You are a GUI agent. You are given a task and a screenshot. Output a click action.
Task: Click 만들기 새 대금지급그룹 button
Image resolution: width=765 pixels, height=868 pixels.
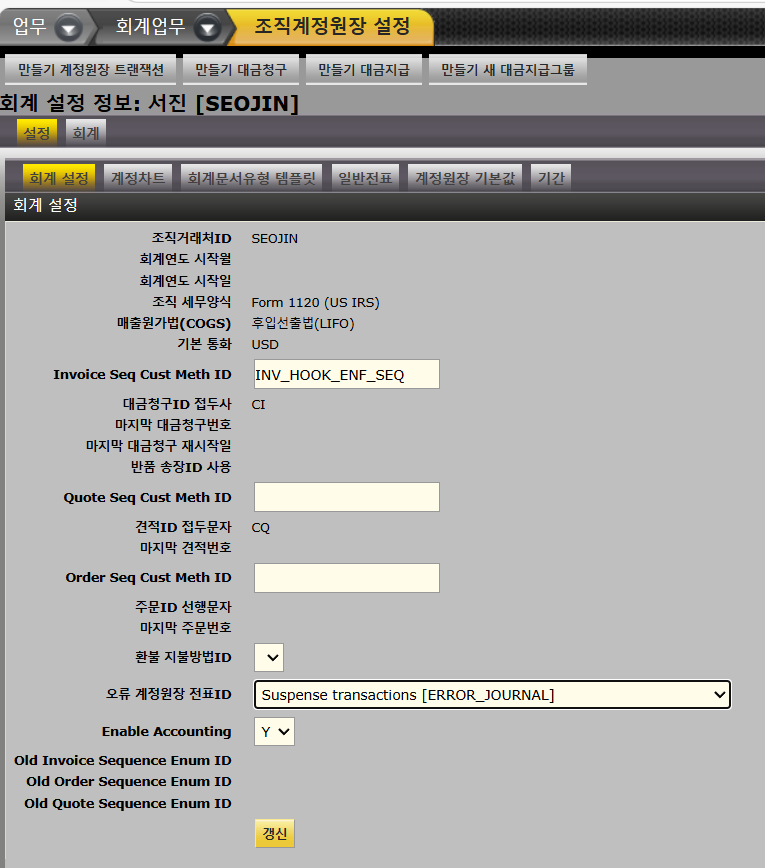coord(508,70)
